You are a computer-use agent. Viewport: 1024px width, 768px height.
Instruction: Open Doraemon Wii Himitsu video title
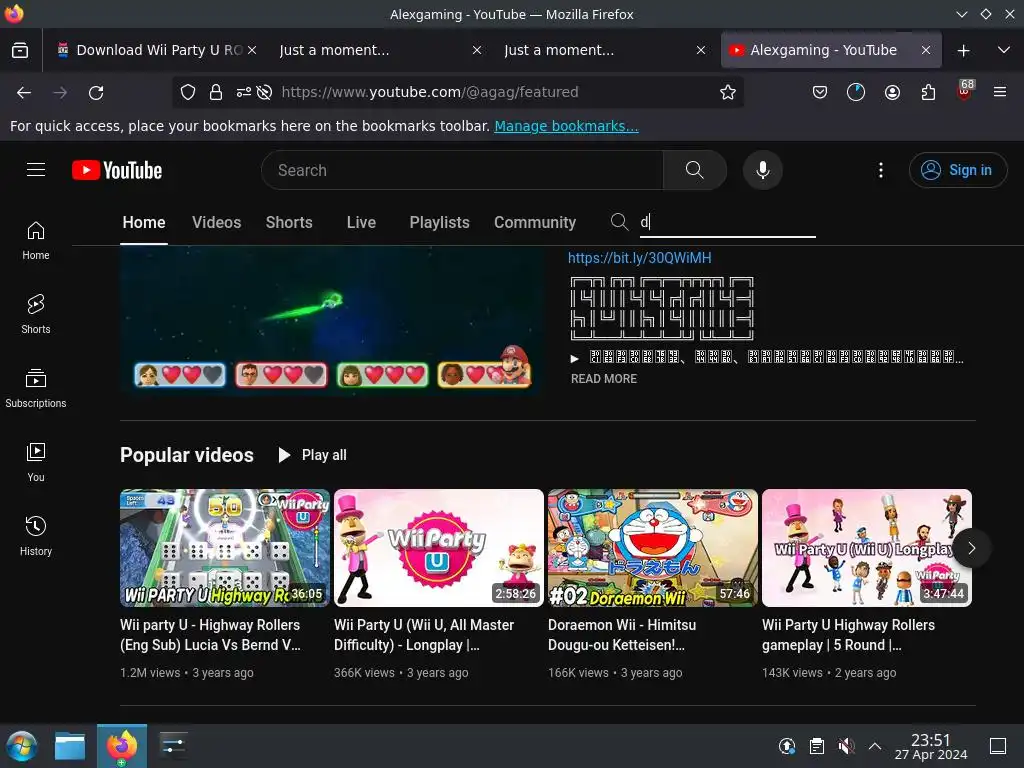click(622, 635)
